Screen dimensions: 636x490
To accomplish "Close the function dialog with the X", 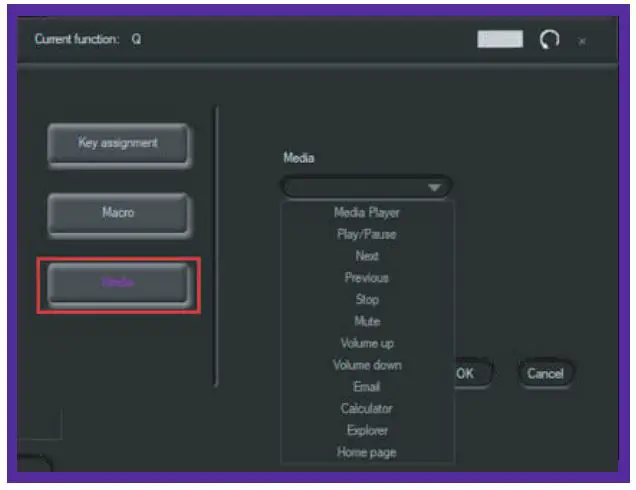I will pyautogui.click(x=582, y=41).
